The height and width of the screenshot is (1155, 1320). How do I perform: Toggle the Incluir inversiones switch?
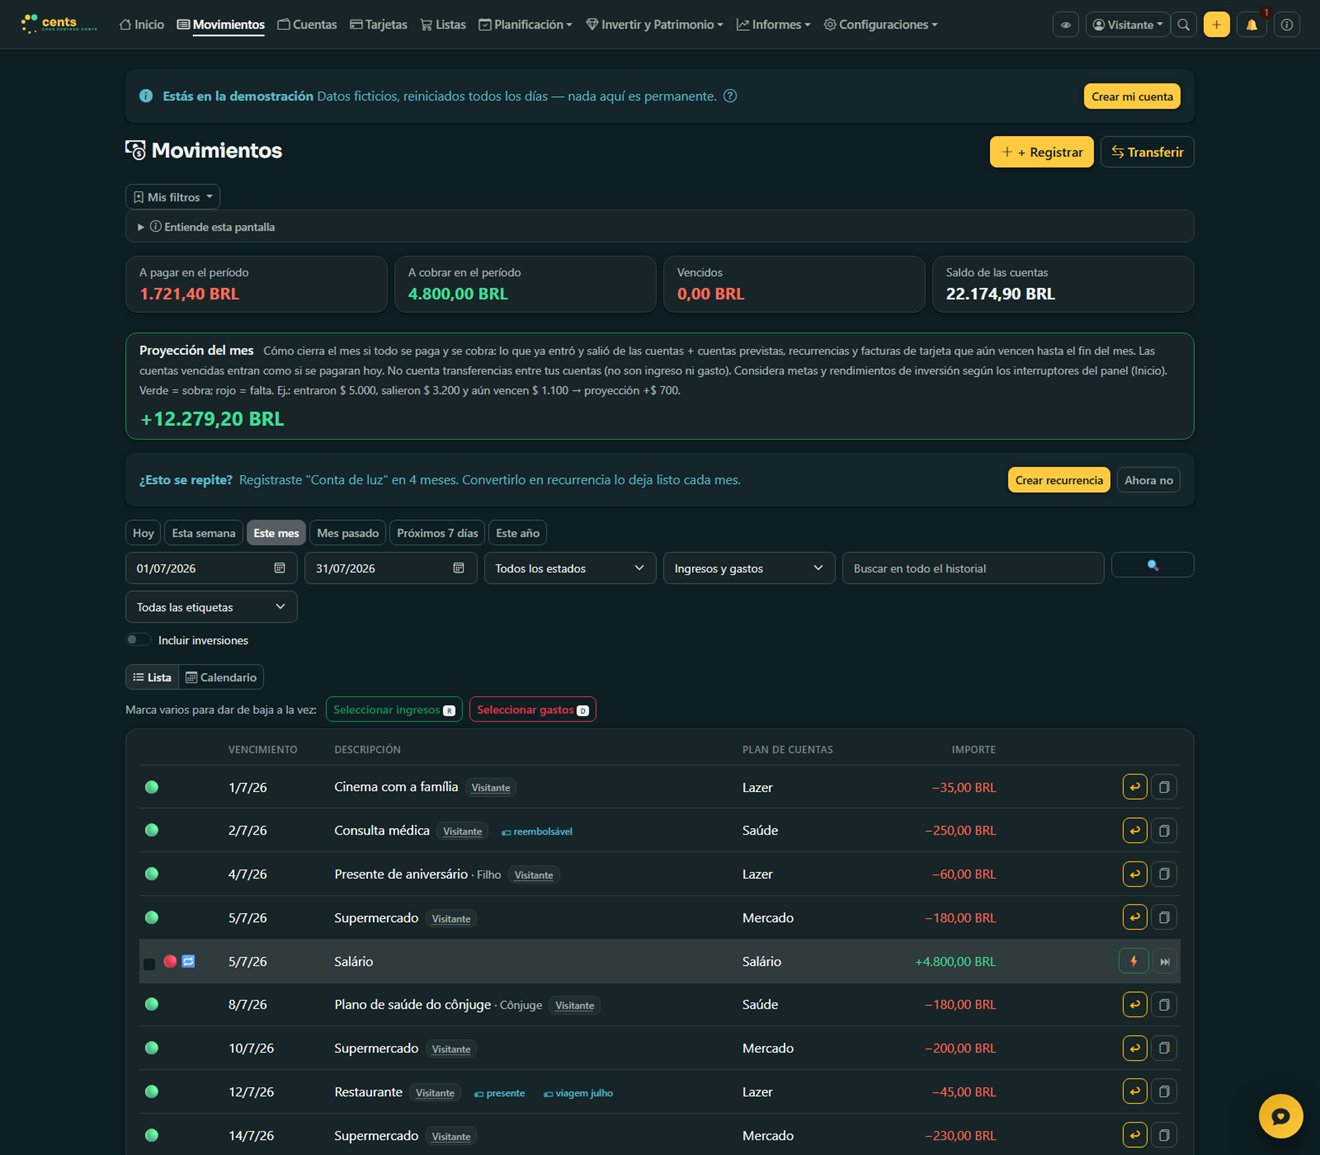point(138,640)
